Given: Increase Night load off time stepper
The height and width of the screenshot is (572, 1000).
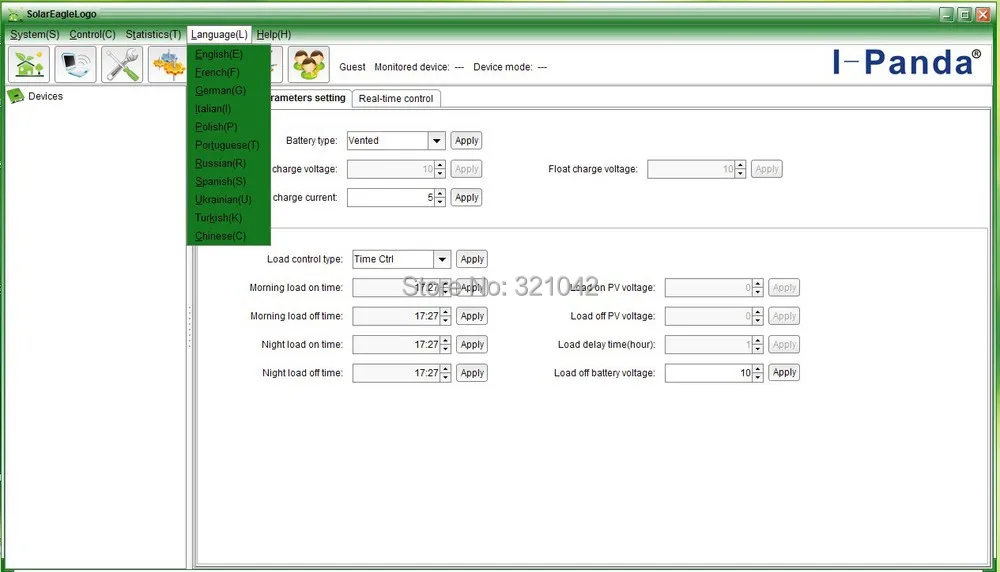Looking at the screenshot, I should 446,369.
